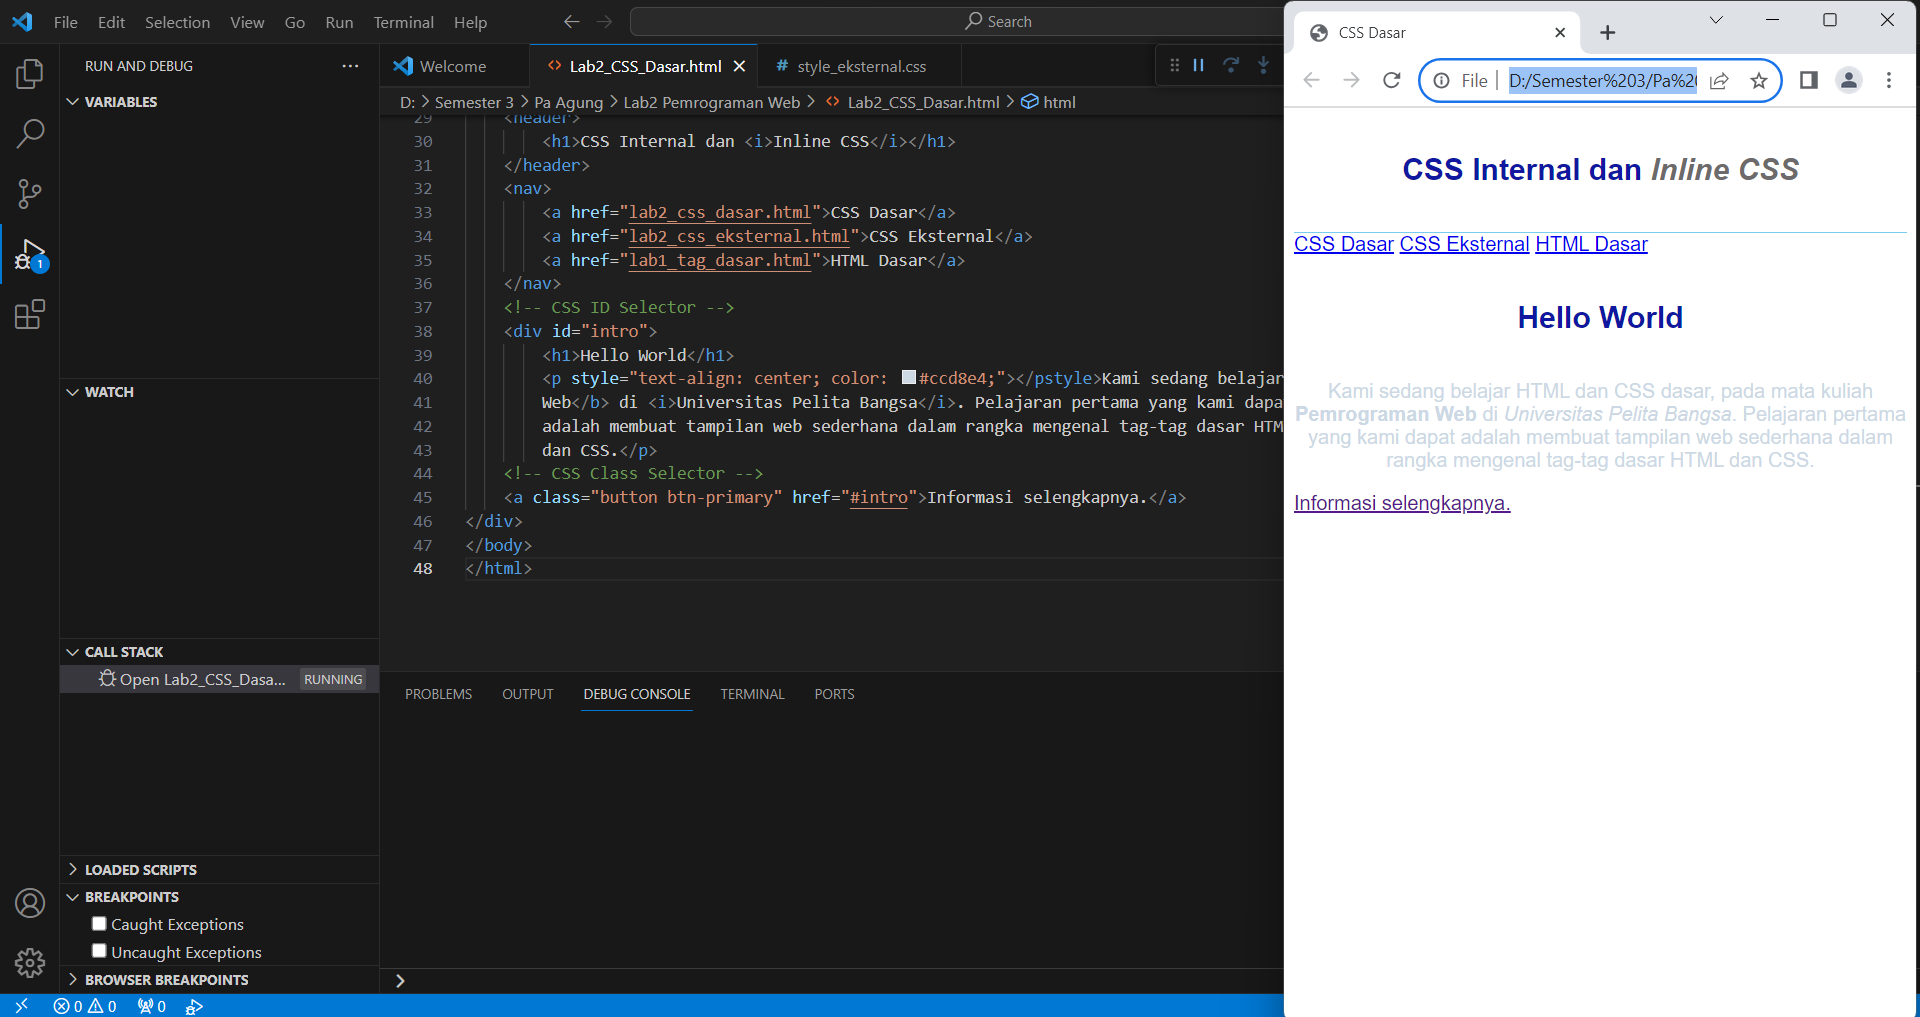Pause the running debug session
The height and width of the screenshot is (1017, 1920).
point(1199,65)
